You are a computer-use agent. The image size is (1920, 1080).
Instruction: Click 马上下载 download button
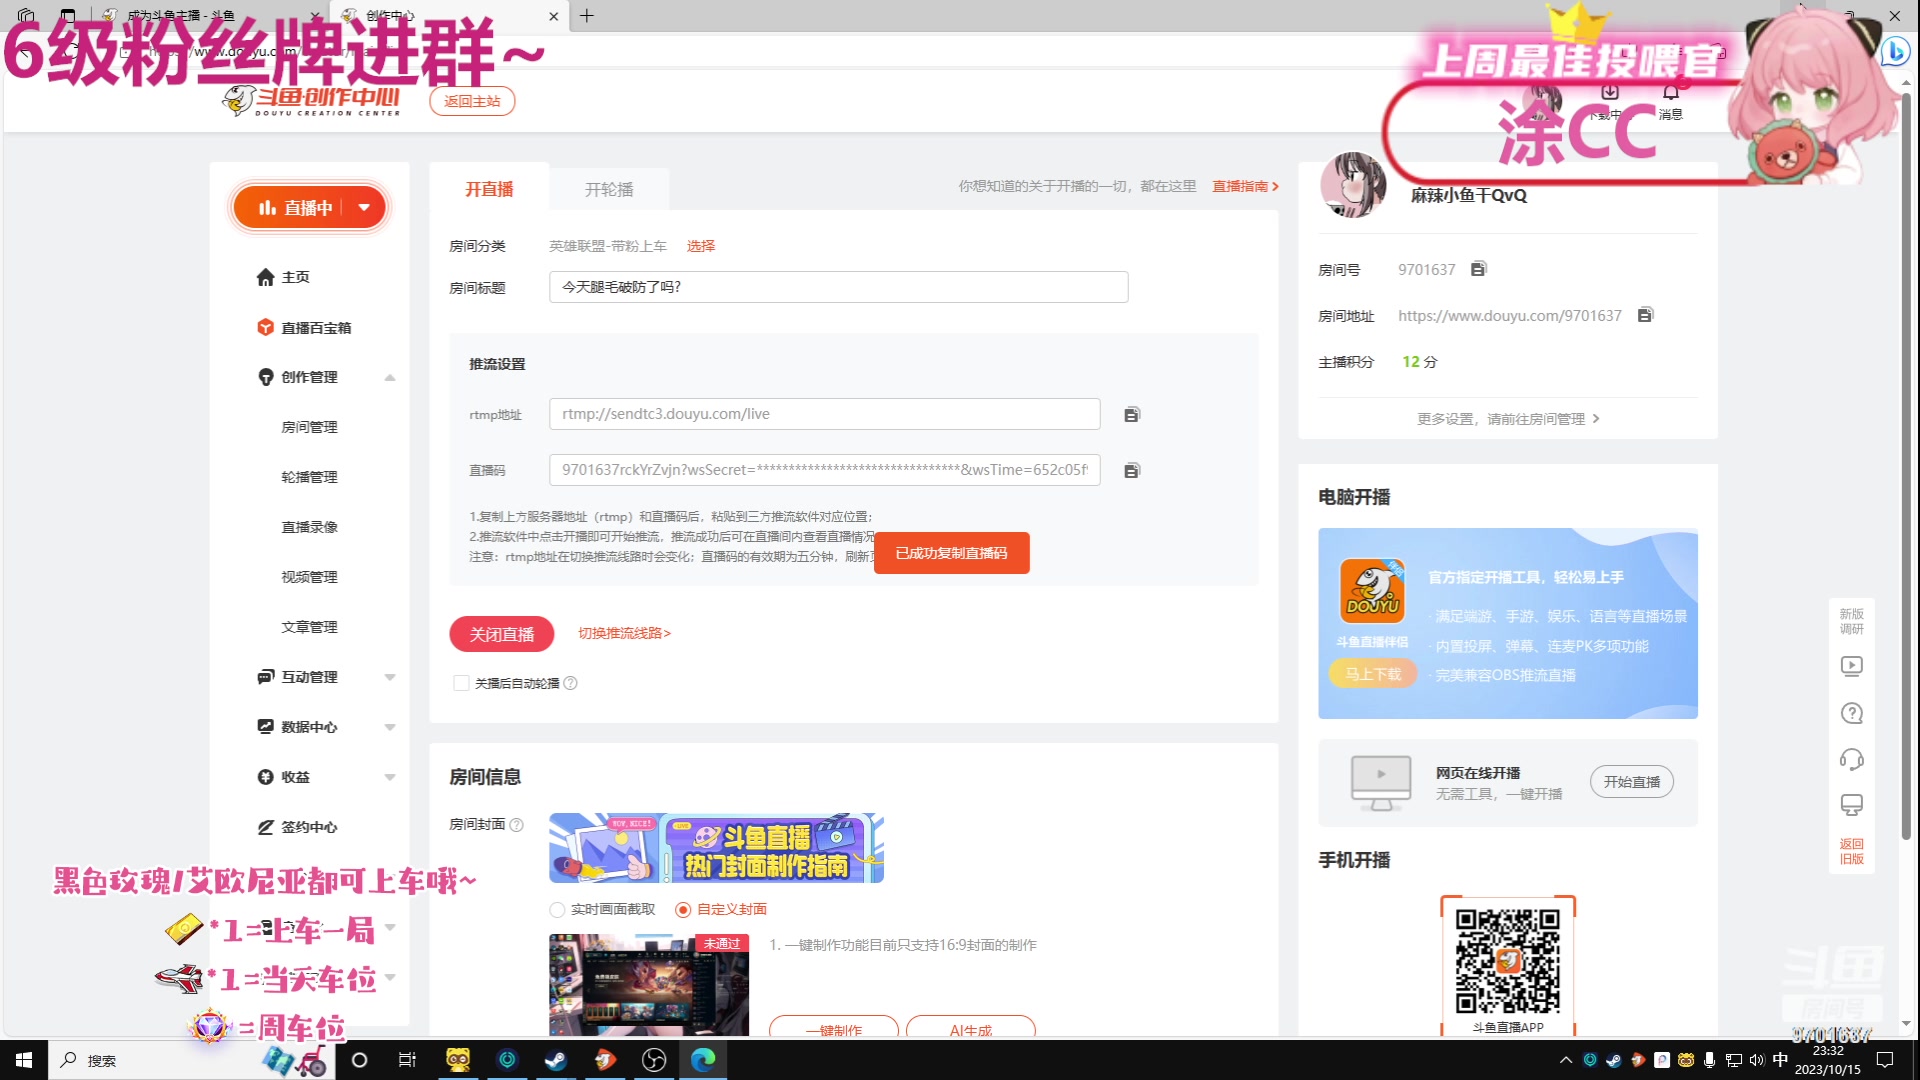click(x=1372, y=674)
